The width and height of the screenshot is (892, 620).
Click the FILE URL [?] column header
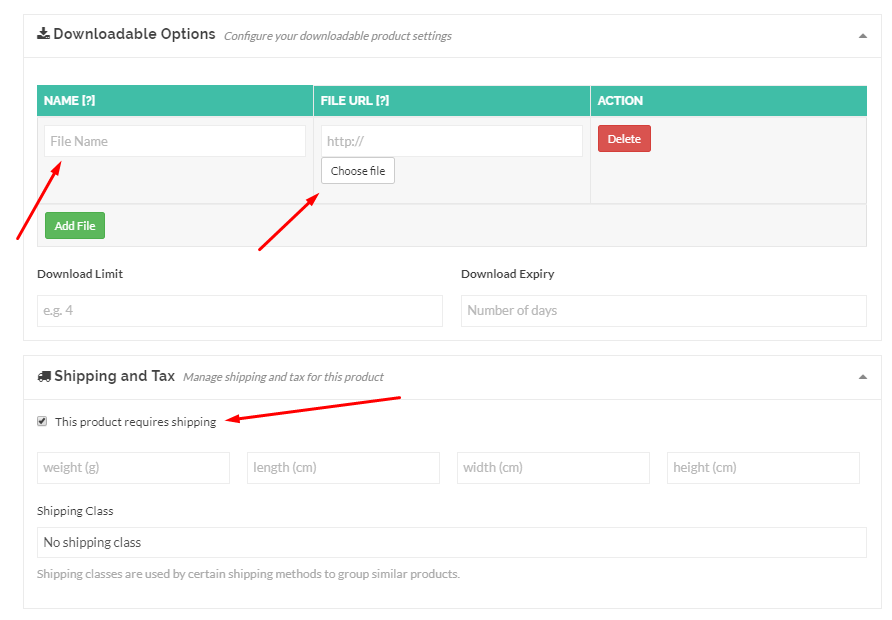coord(452,101)
